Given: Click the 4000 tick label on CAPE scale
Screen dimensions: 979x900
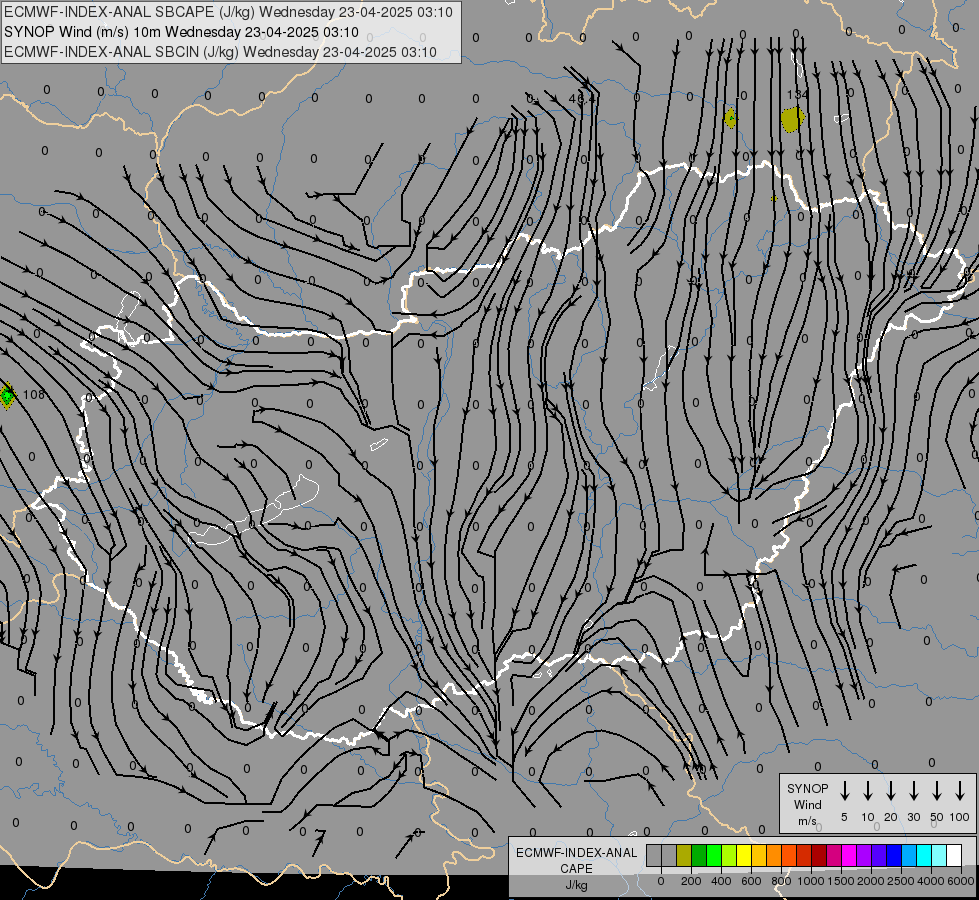Looking at the screenshot, I should point(931,881).
